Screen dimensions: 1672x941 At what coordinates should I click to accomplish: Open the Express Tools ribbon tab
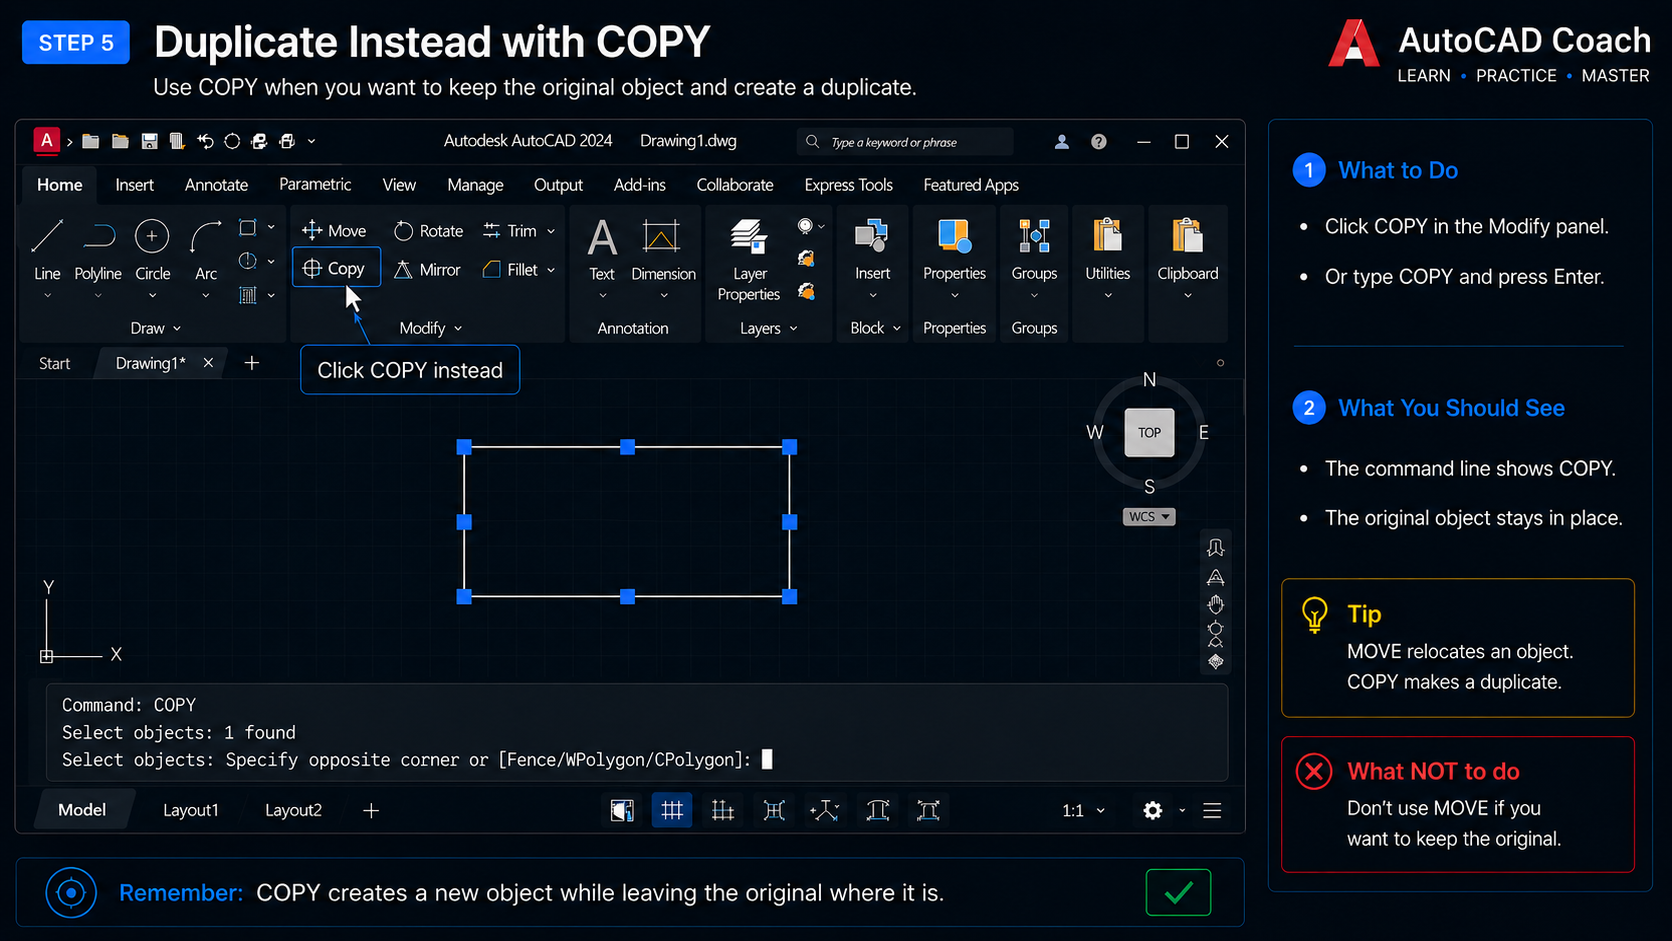click(848, 185)
